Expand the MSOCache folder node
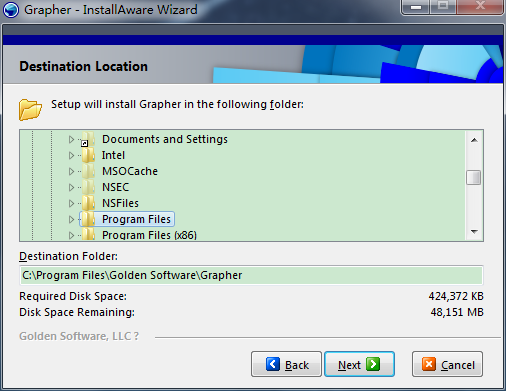This screenshot has height=391, width=506. [x=71, y=171]
